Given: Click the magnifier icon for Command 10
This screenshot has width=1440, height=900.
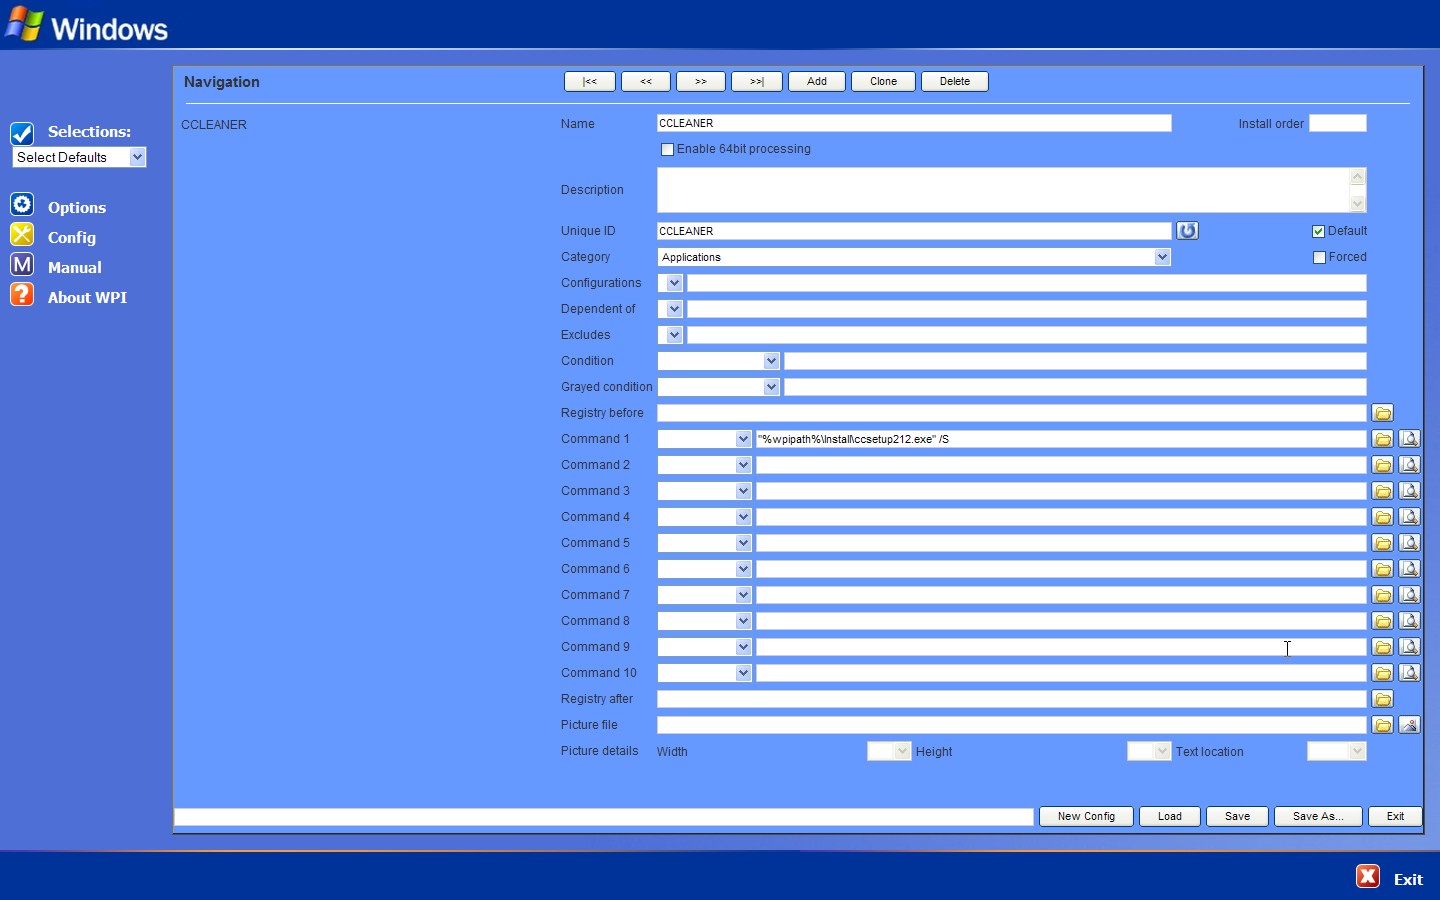Looking at the screenshot, I should click(x=1409, y=673).
